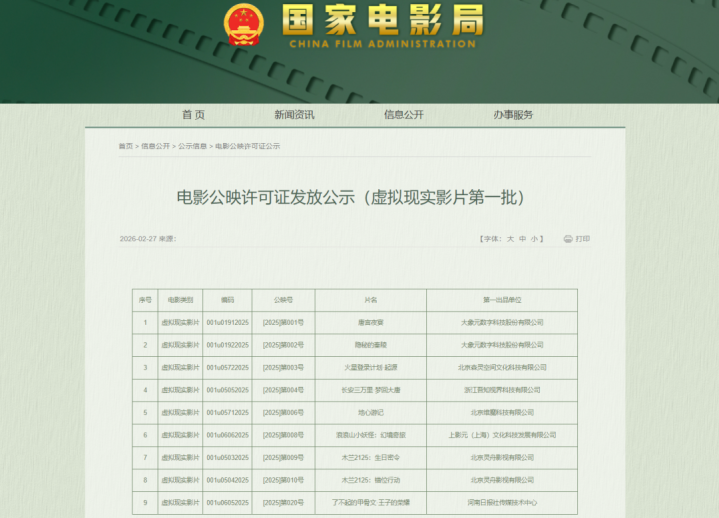Click code cell 001u01922025
Viewport: 719px width, 518px height.
(227, 345)
